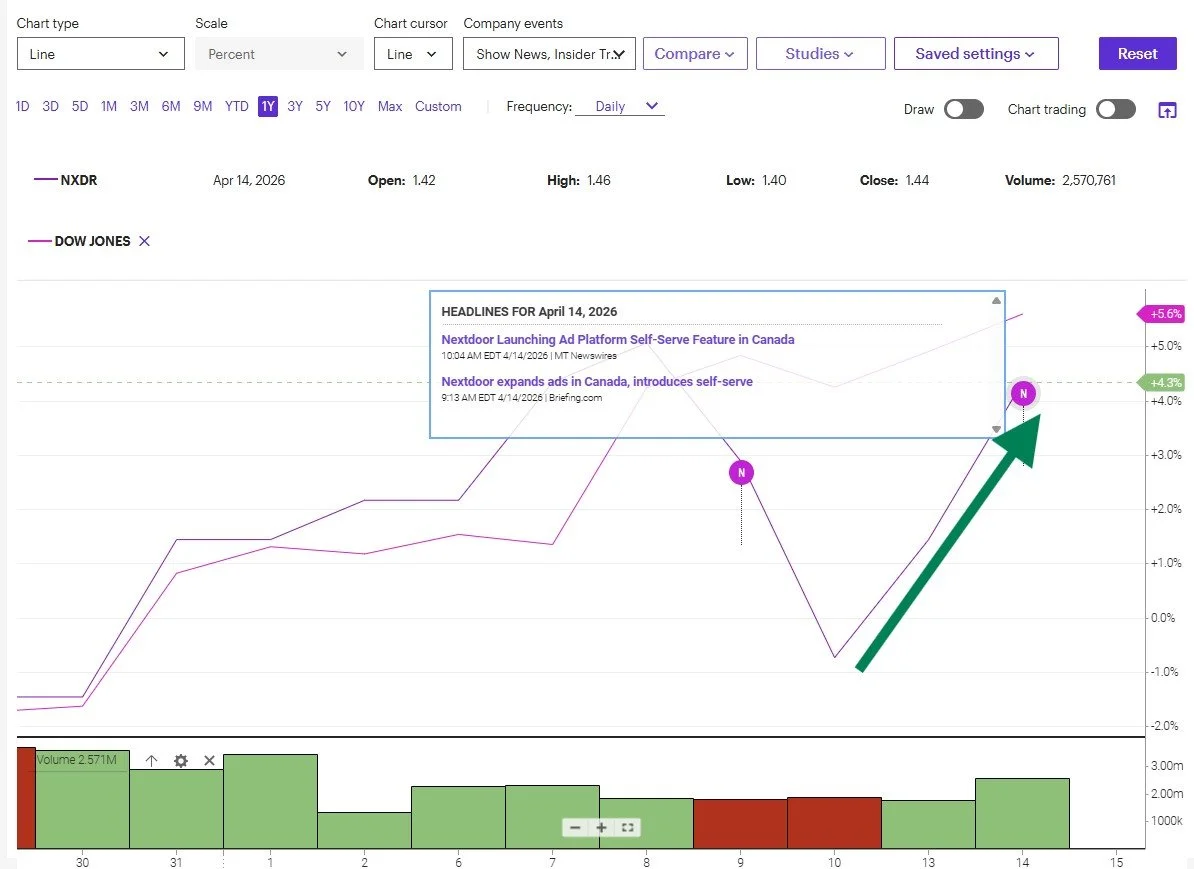Open Chart type Line dropdown

(101, 54)
